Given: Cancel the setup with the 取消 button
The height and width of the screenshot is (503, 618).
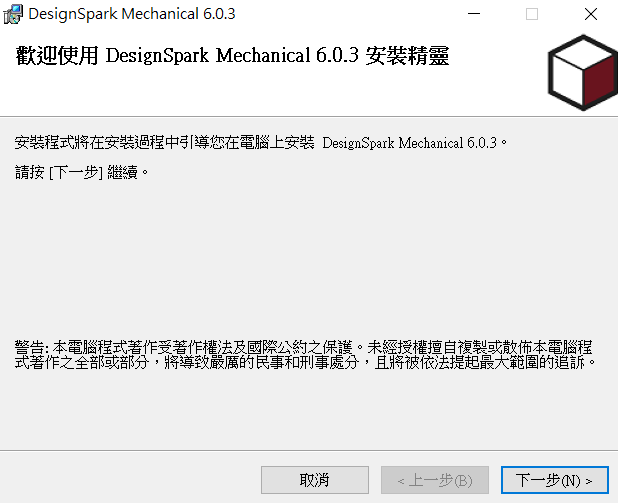Looking at the screenshot, I should [315, 480].
